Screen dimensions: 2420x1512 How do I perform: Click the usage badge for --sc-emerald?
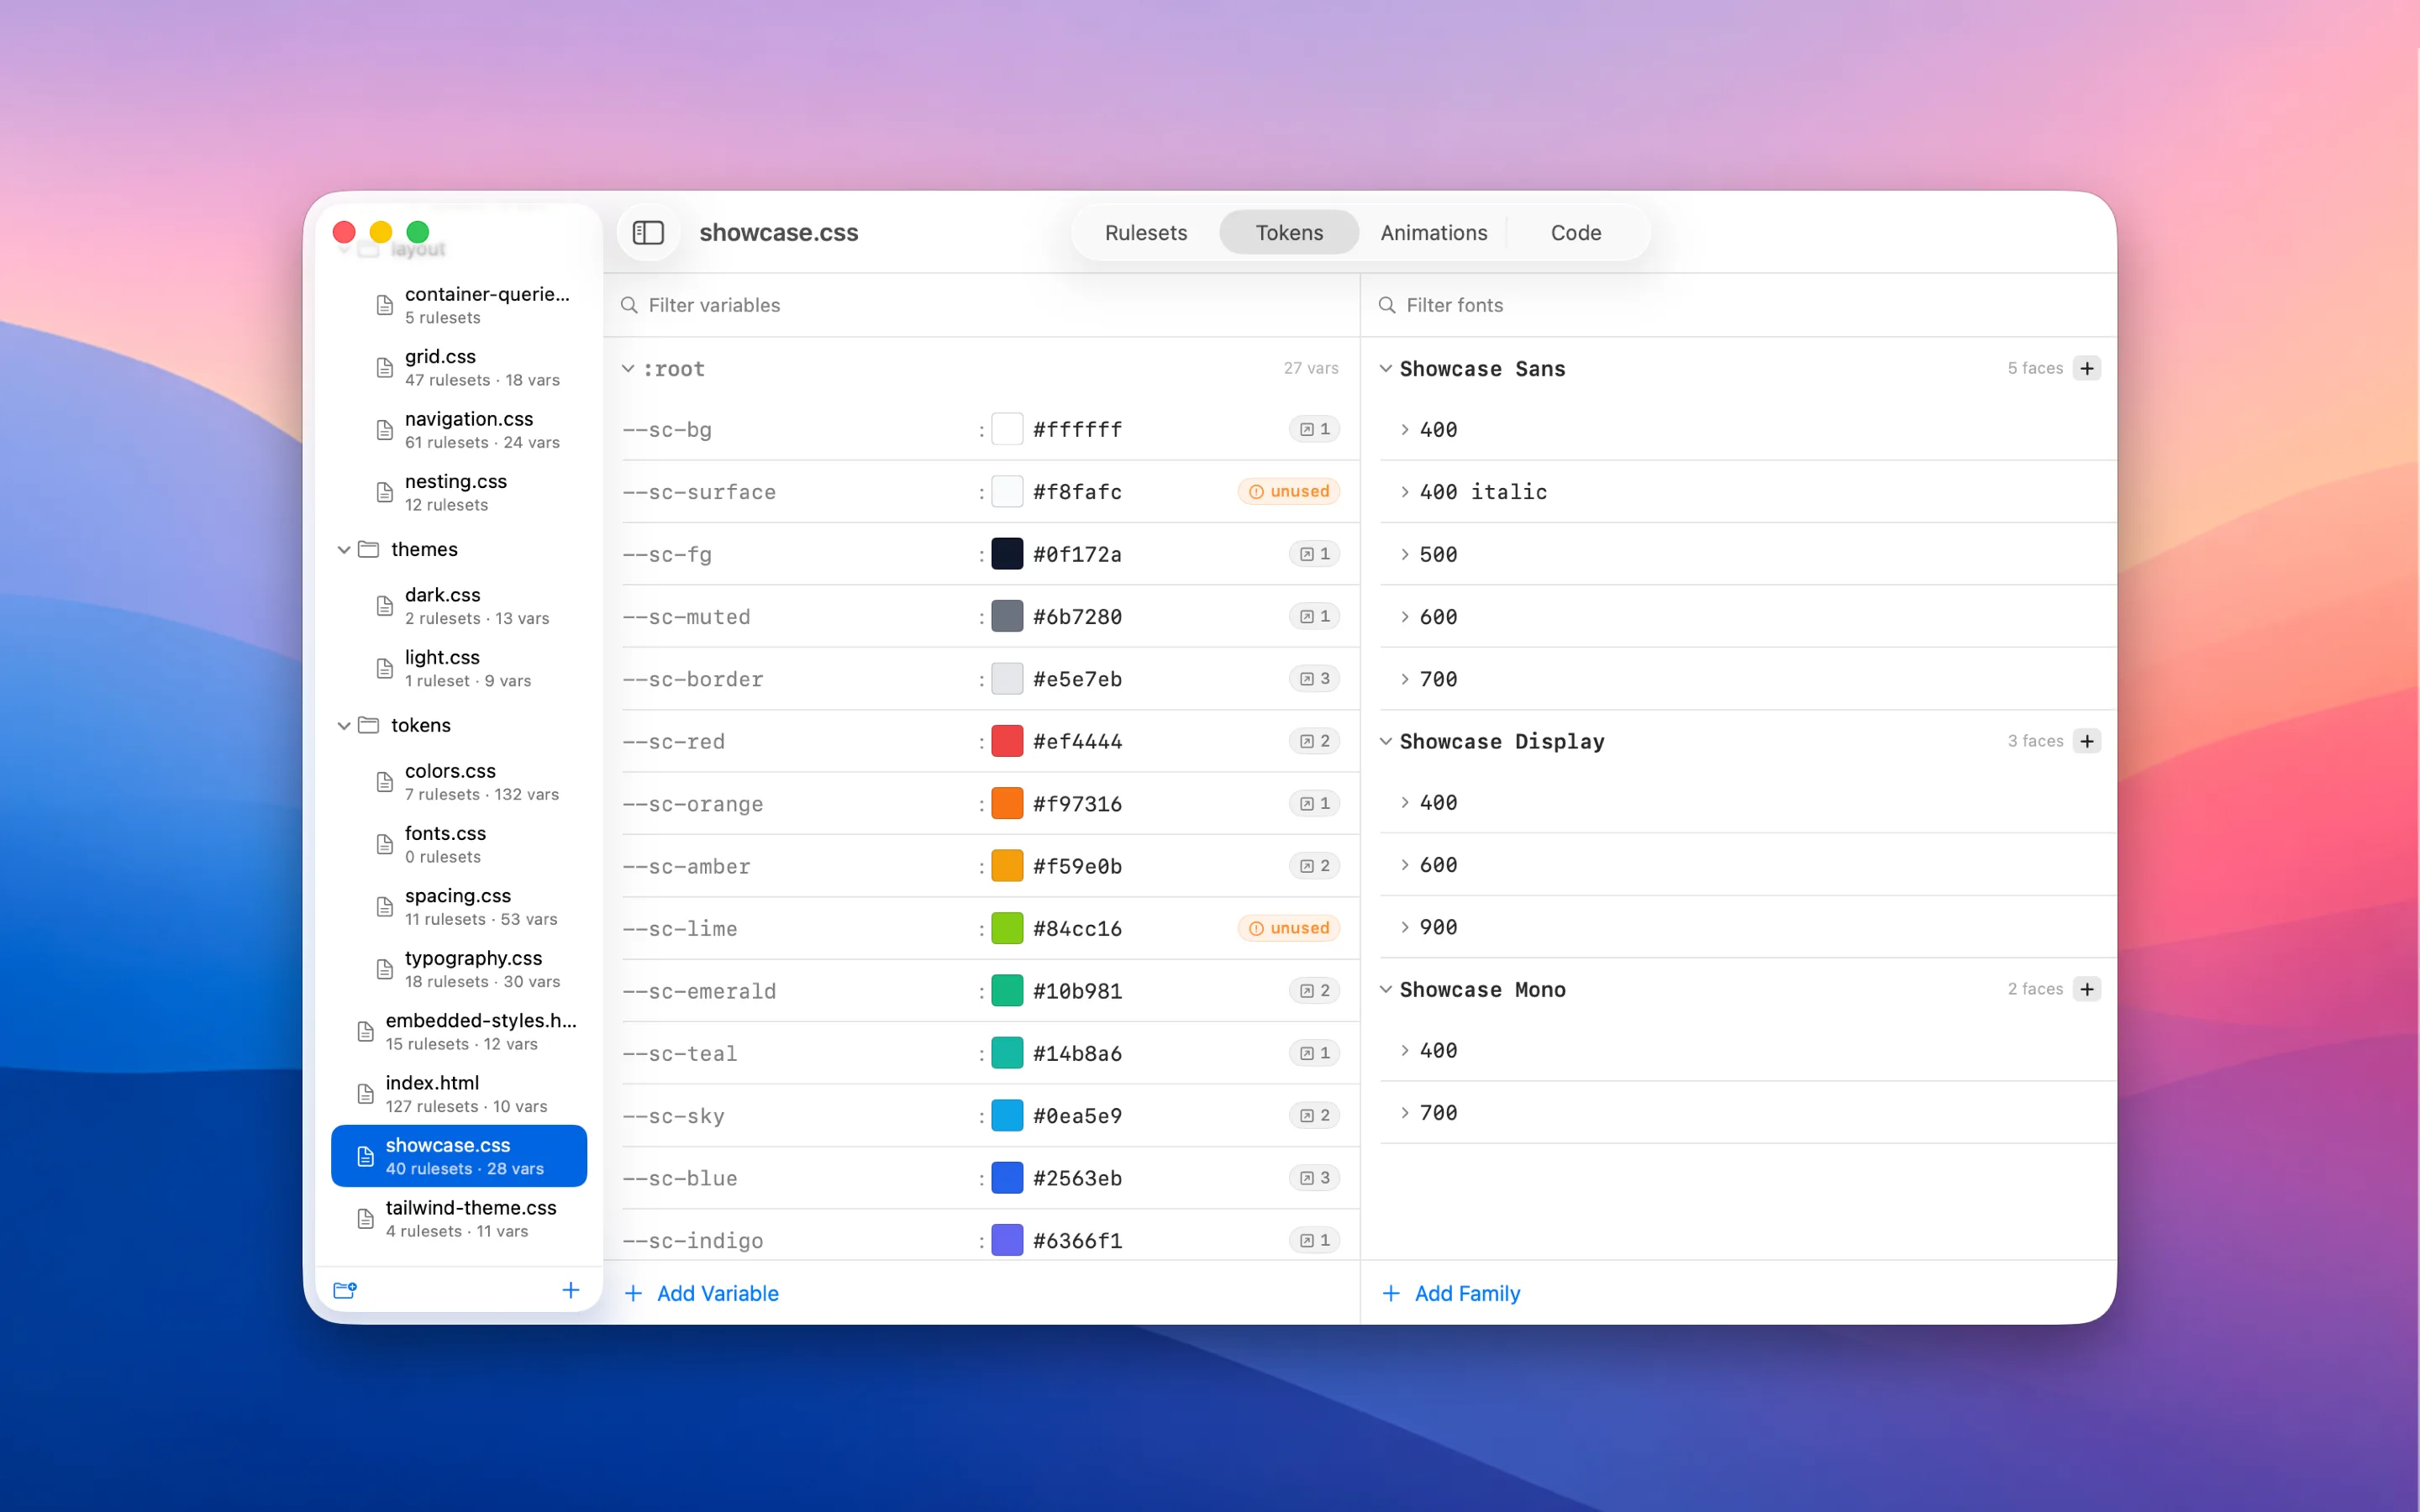(1314, 991)
